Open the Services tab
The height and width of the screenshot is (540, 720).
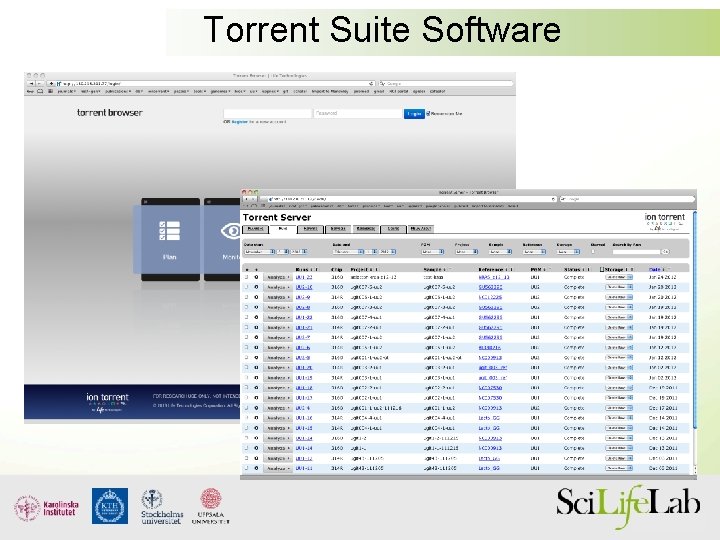338,229
